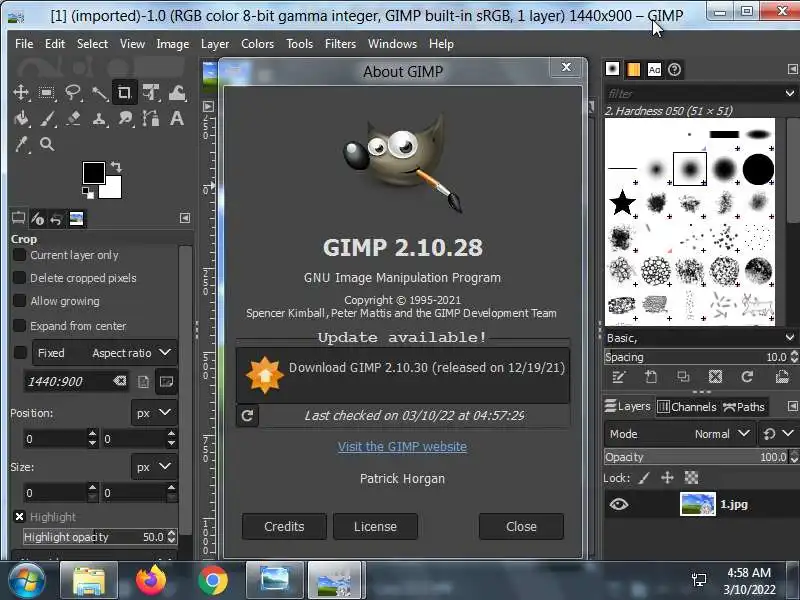Click the delete brush icon
Image resolution: width=800 pixels, height=600 pixels.
click(x=715, y=377)
